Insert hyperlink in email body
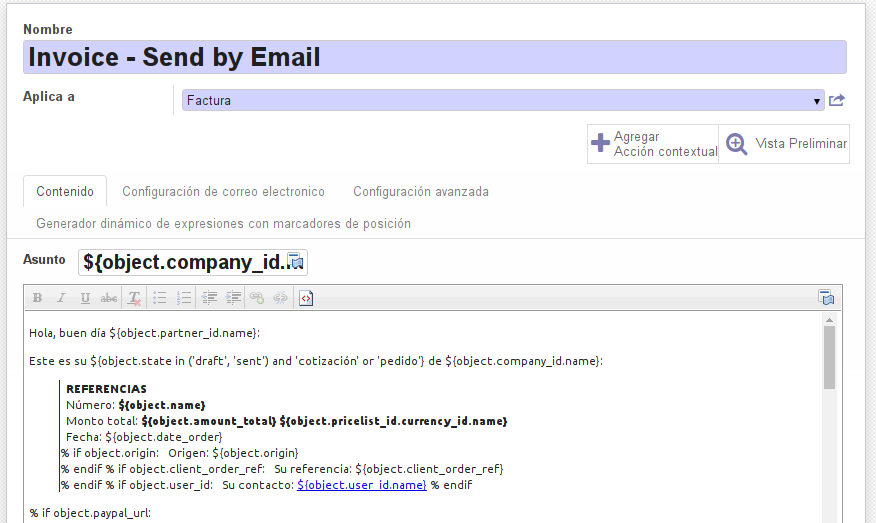Viewport: 876px width, 523px height. [257, 298]
